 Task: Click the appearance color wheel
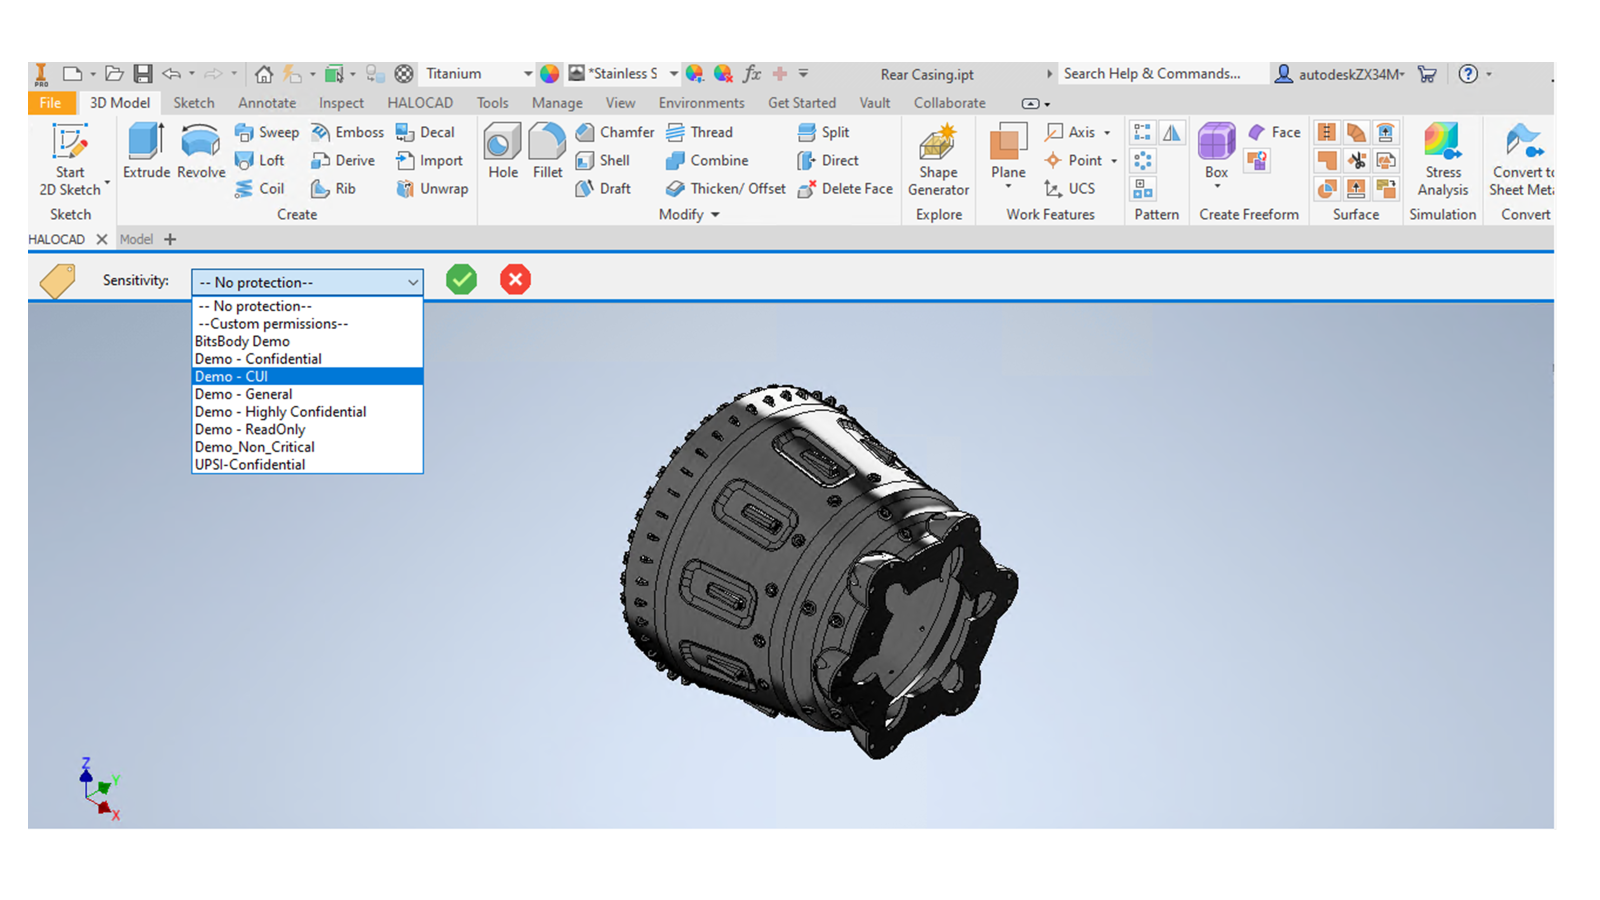(x=549, y=74)
